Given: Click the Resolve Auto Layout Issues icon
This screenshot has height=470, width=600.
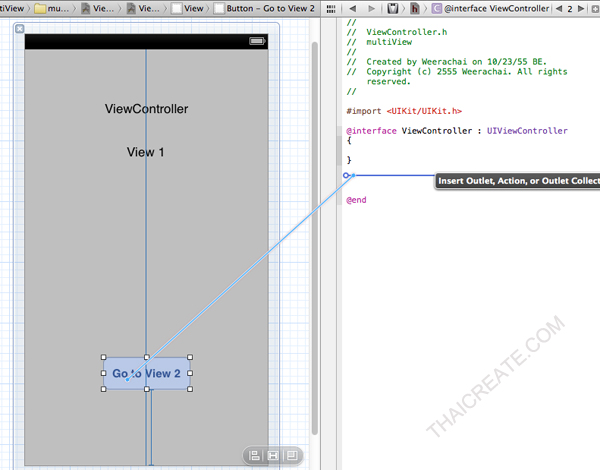Looking at the screenshot, I should (291, 455).
